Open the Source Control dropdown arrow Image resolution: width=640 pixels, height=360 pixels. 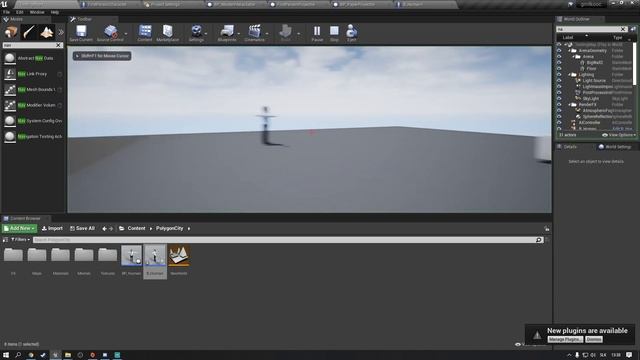126,34
